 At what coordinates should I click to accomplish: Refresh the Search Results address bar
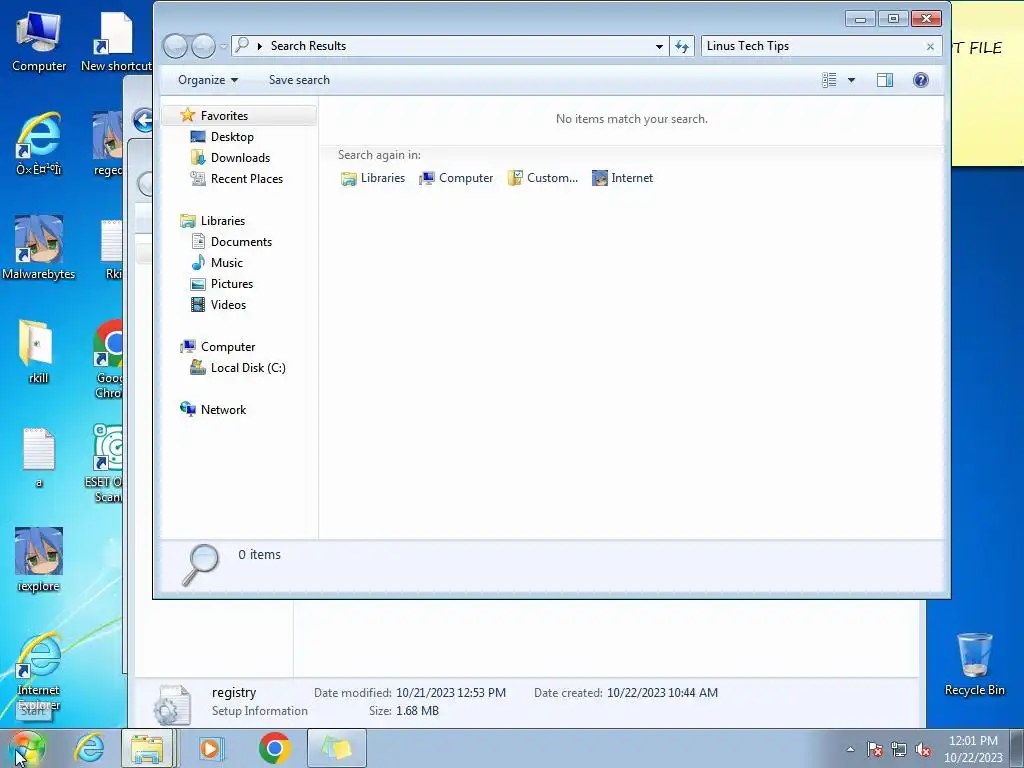(x=682, y=46)
